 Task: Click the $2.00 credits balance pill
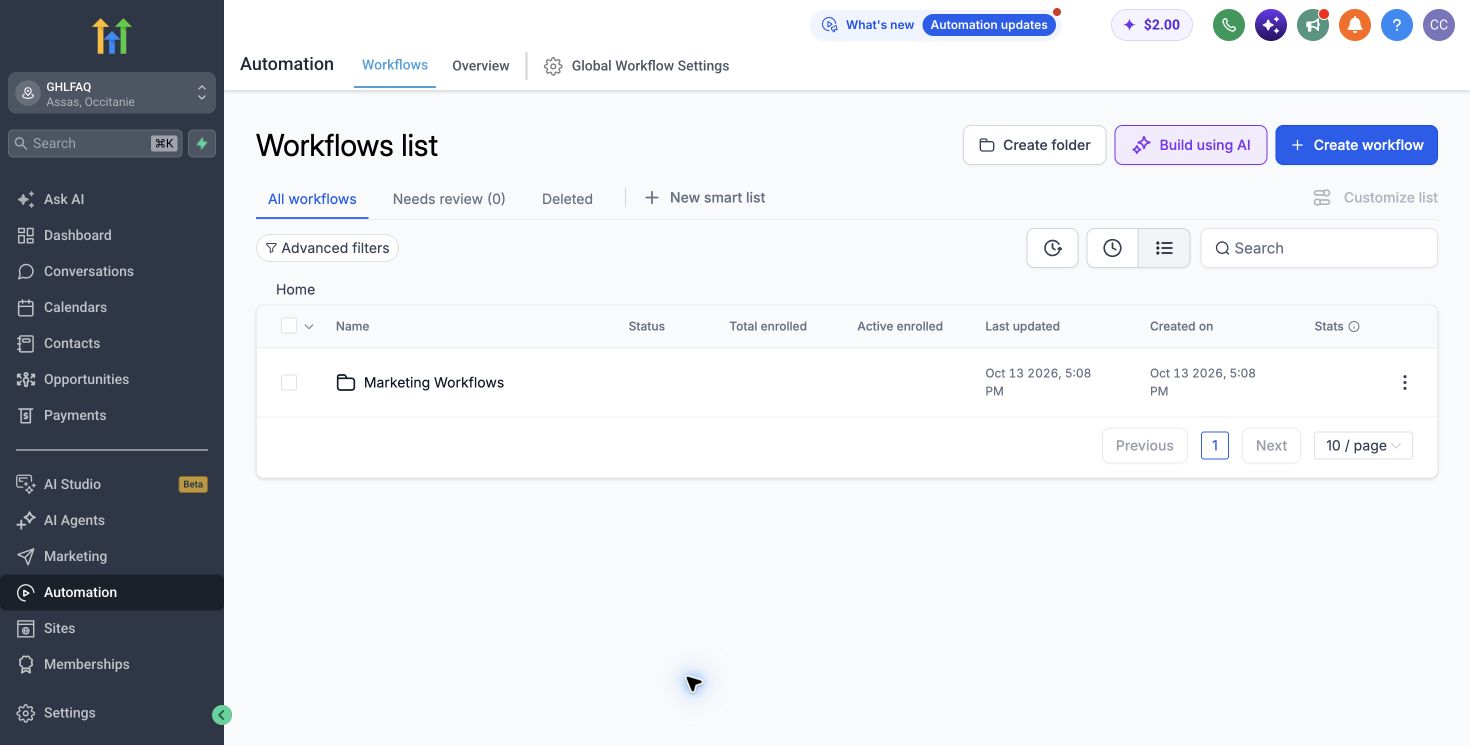1152,25
